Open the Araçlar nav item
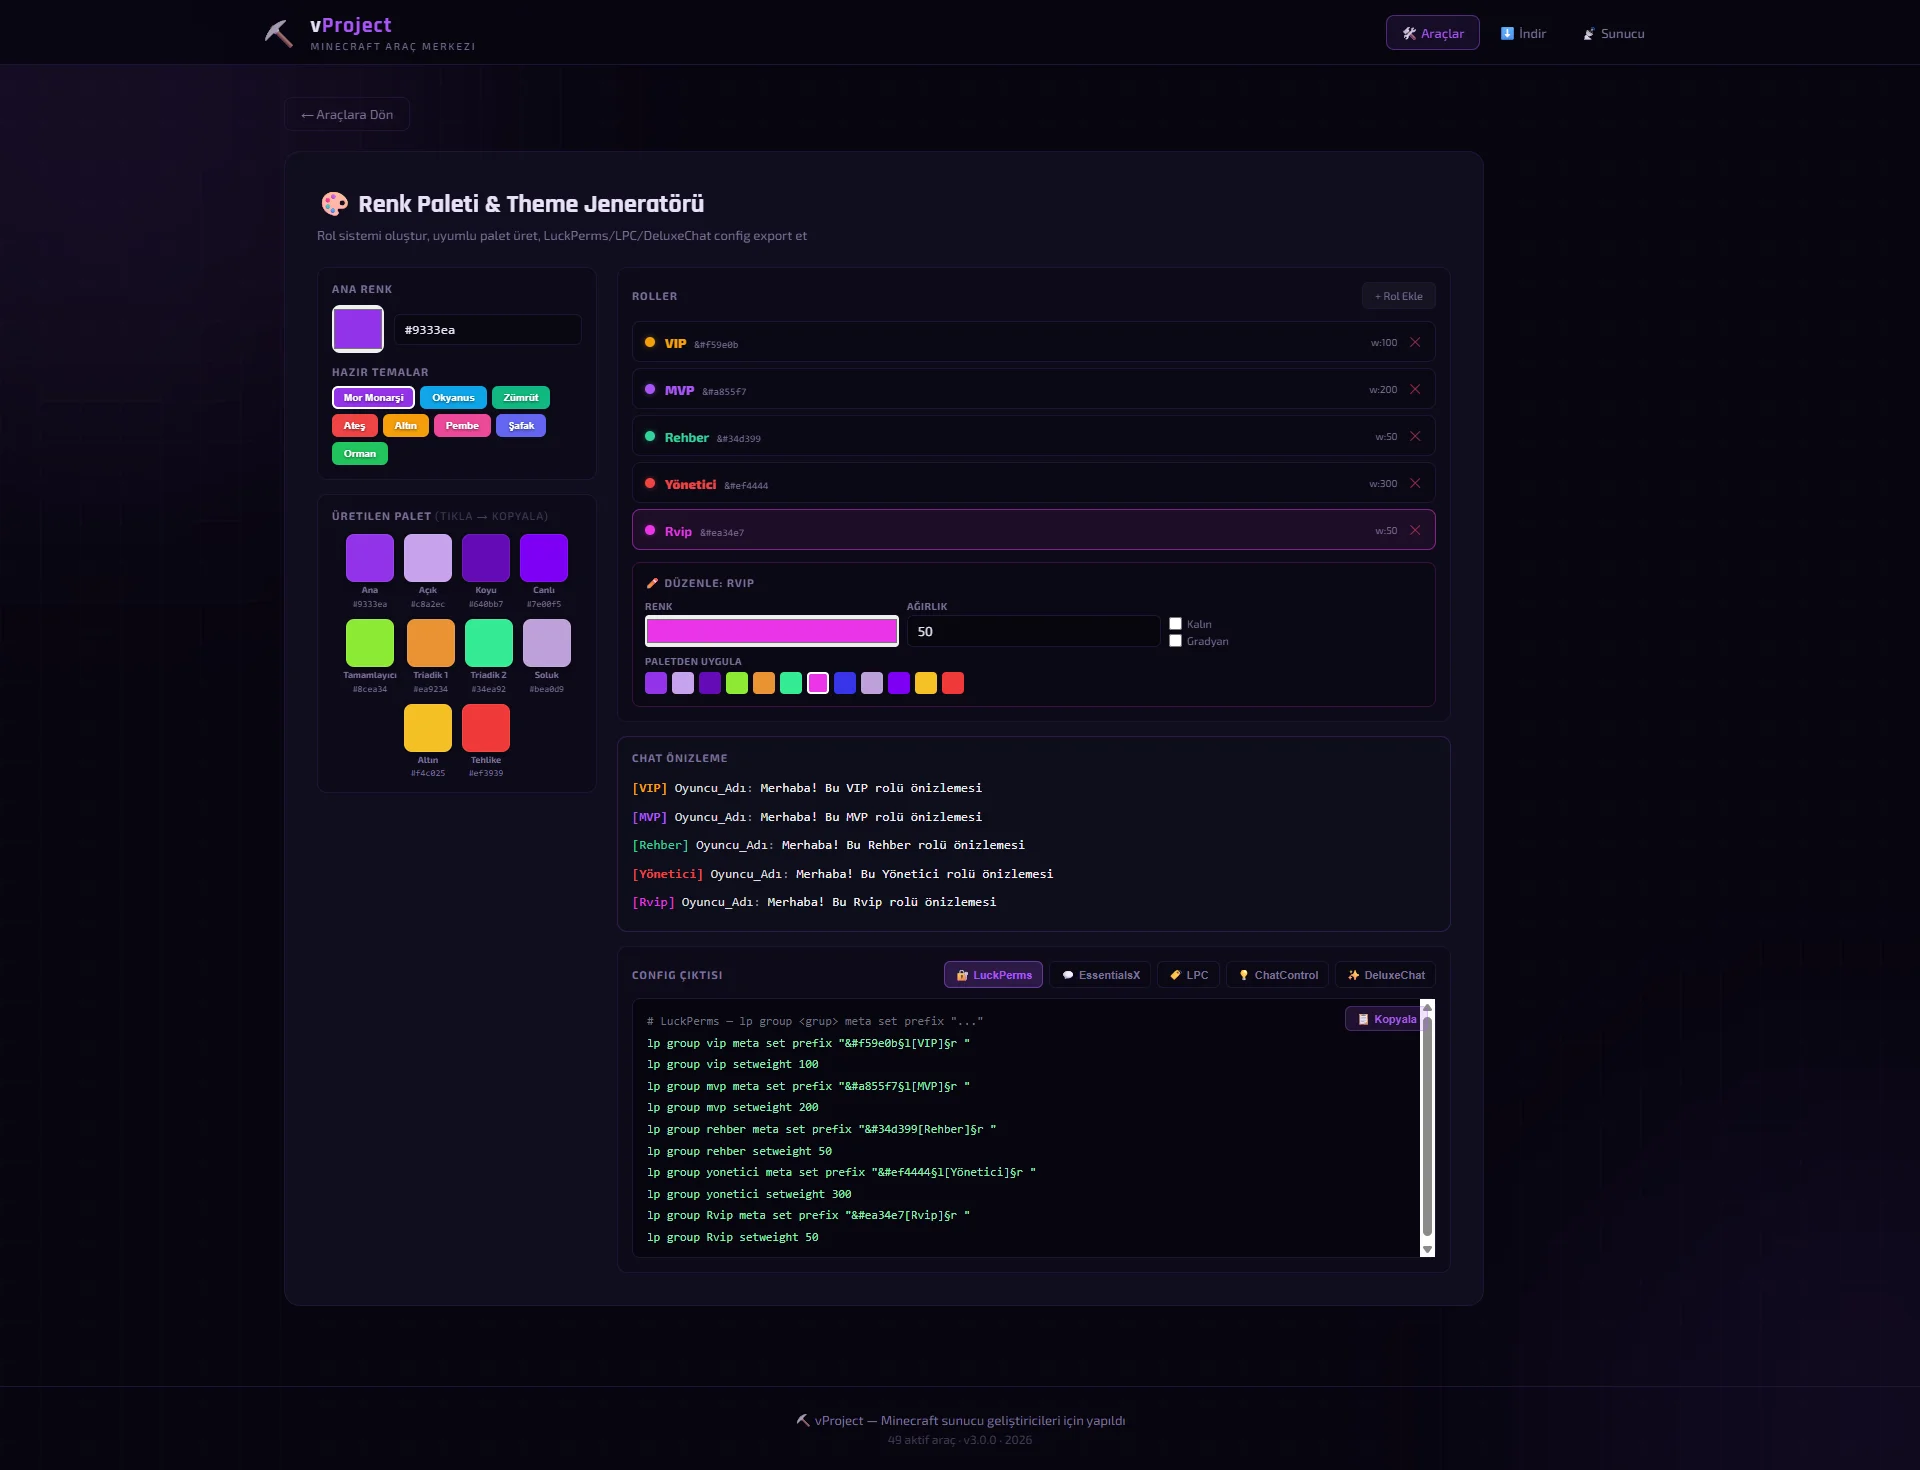Viewport: 1920px width, 1470px height. pos(1432,33)
